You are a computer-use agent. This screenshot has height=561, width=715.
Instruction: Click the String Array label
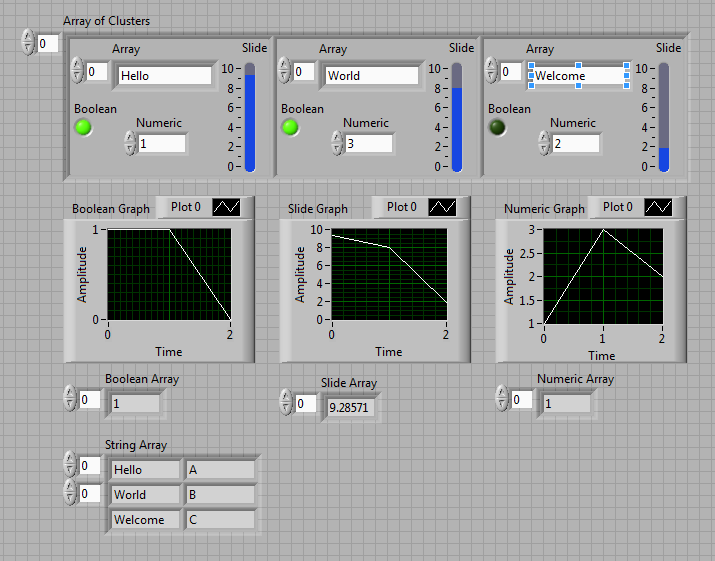click(136, 445)
